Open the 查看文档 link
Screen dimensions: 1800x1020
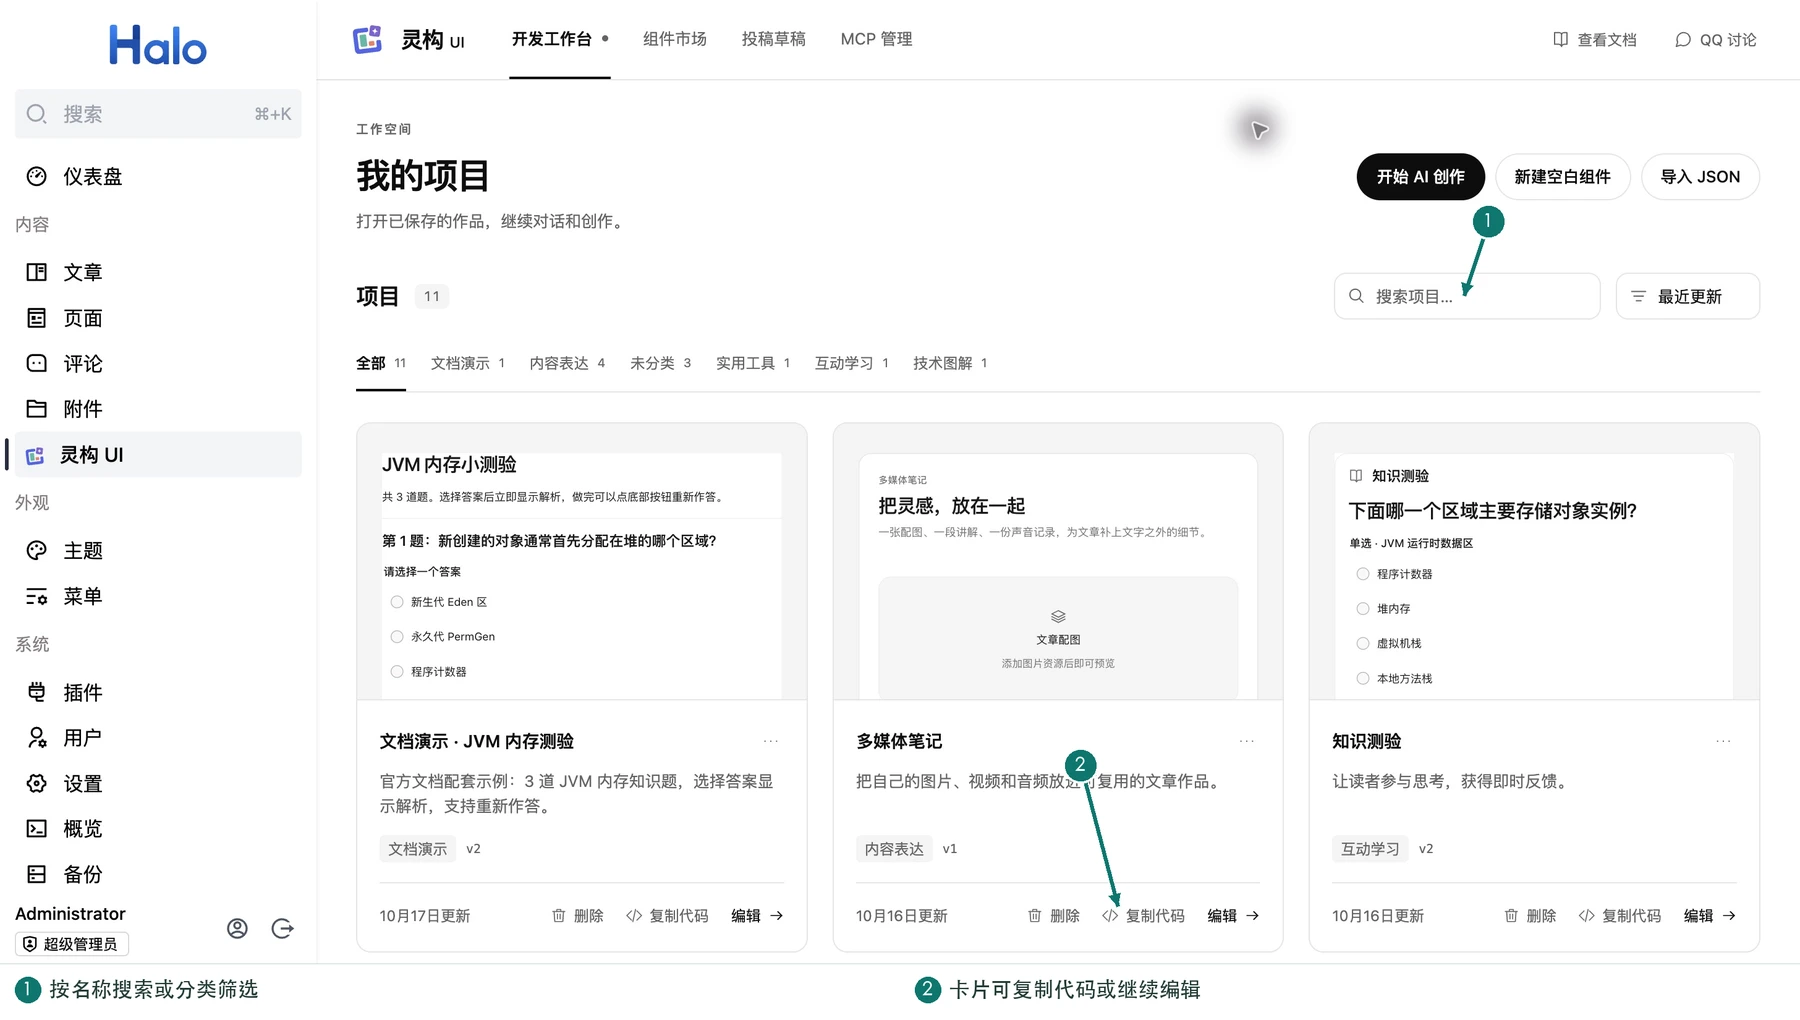click(1595, 40)
